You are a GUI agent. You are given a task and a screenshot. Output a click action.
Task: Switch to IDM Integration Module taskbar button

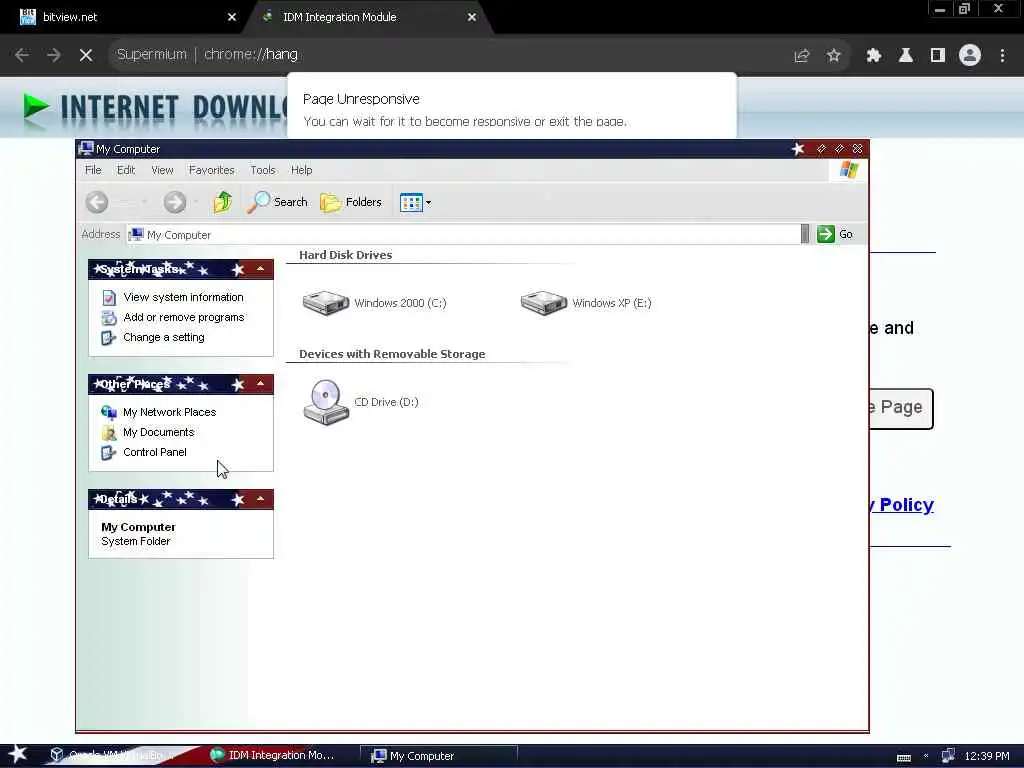[x=274, y=755]
